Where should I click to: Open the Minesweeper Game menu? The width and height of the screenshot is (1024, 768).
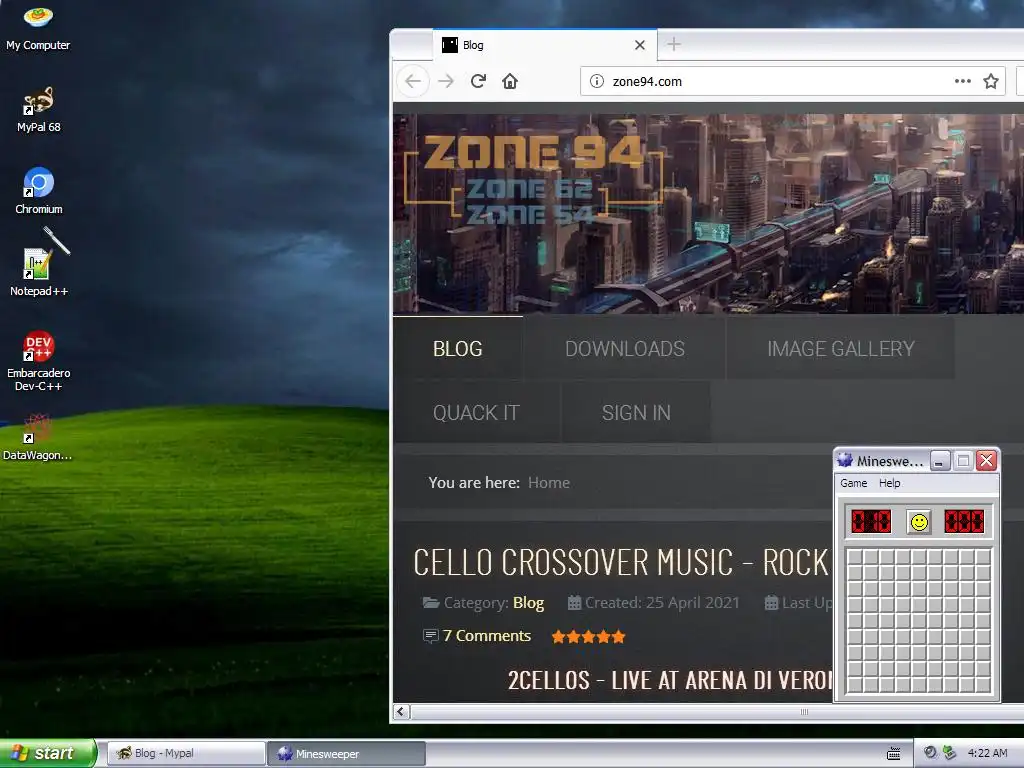854,483
